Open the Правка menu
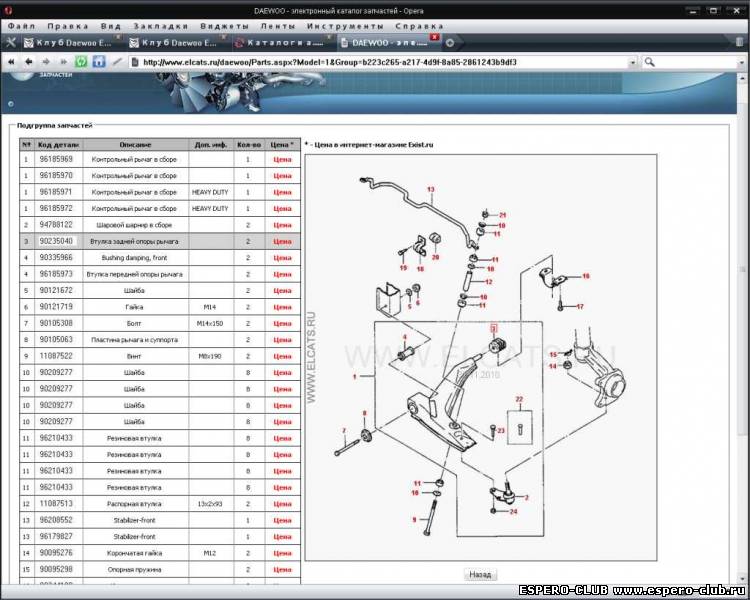Image resolution: width=750 pixels, height=600 pixels. click(x=67, y=26)
